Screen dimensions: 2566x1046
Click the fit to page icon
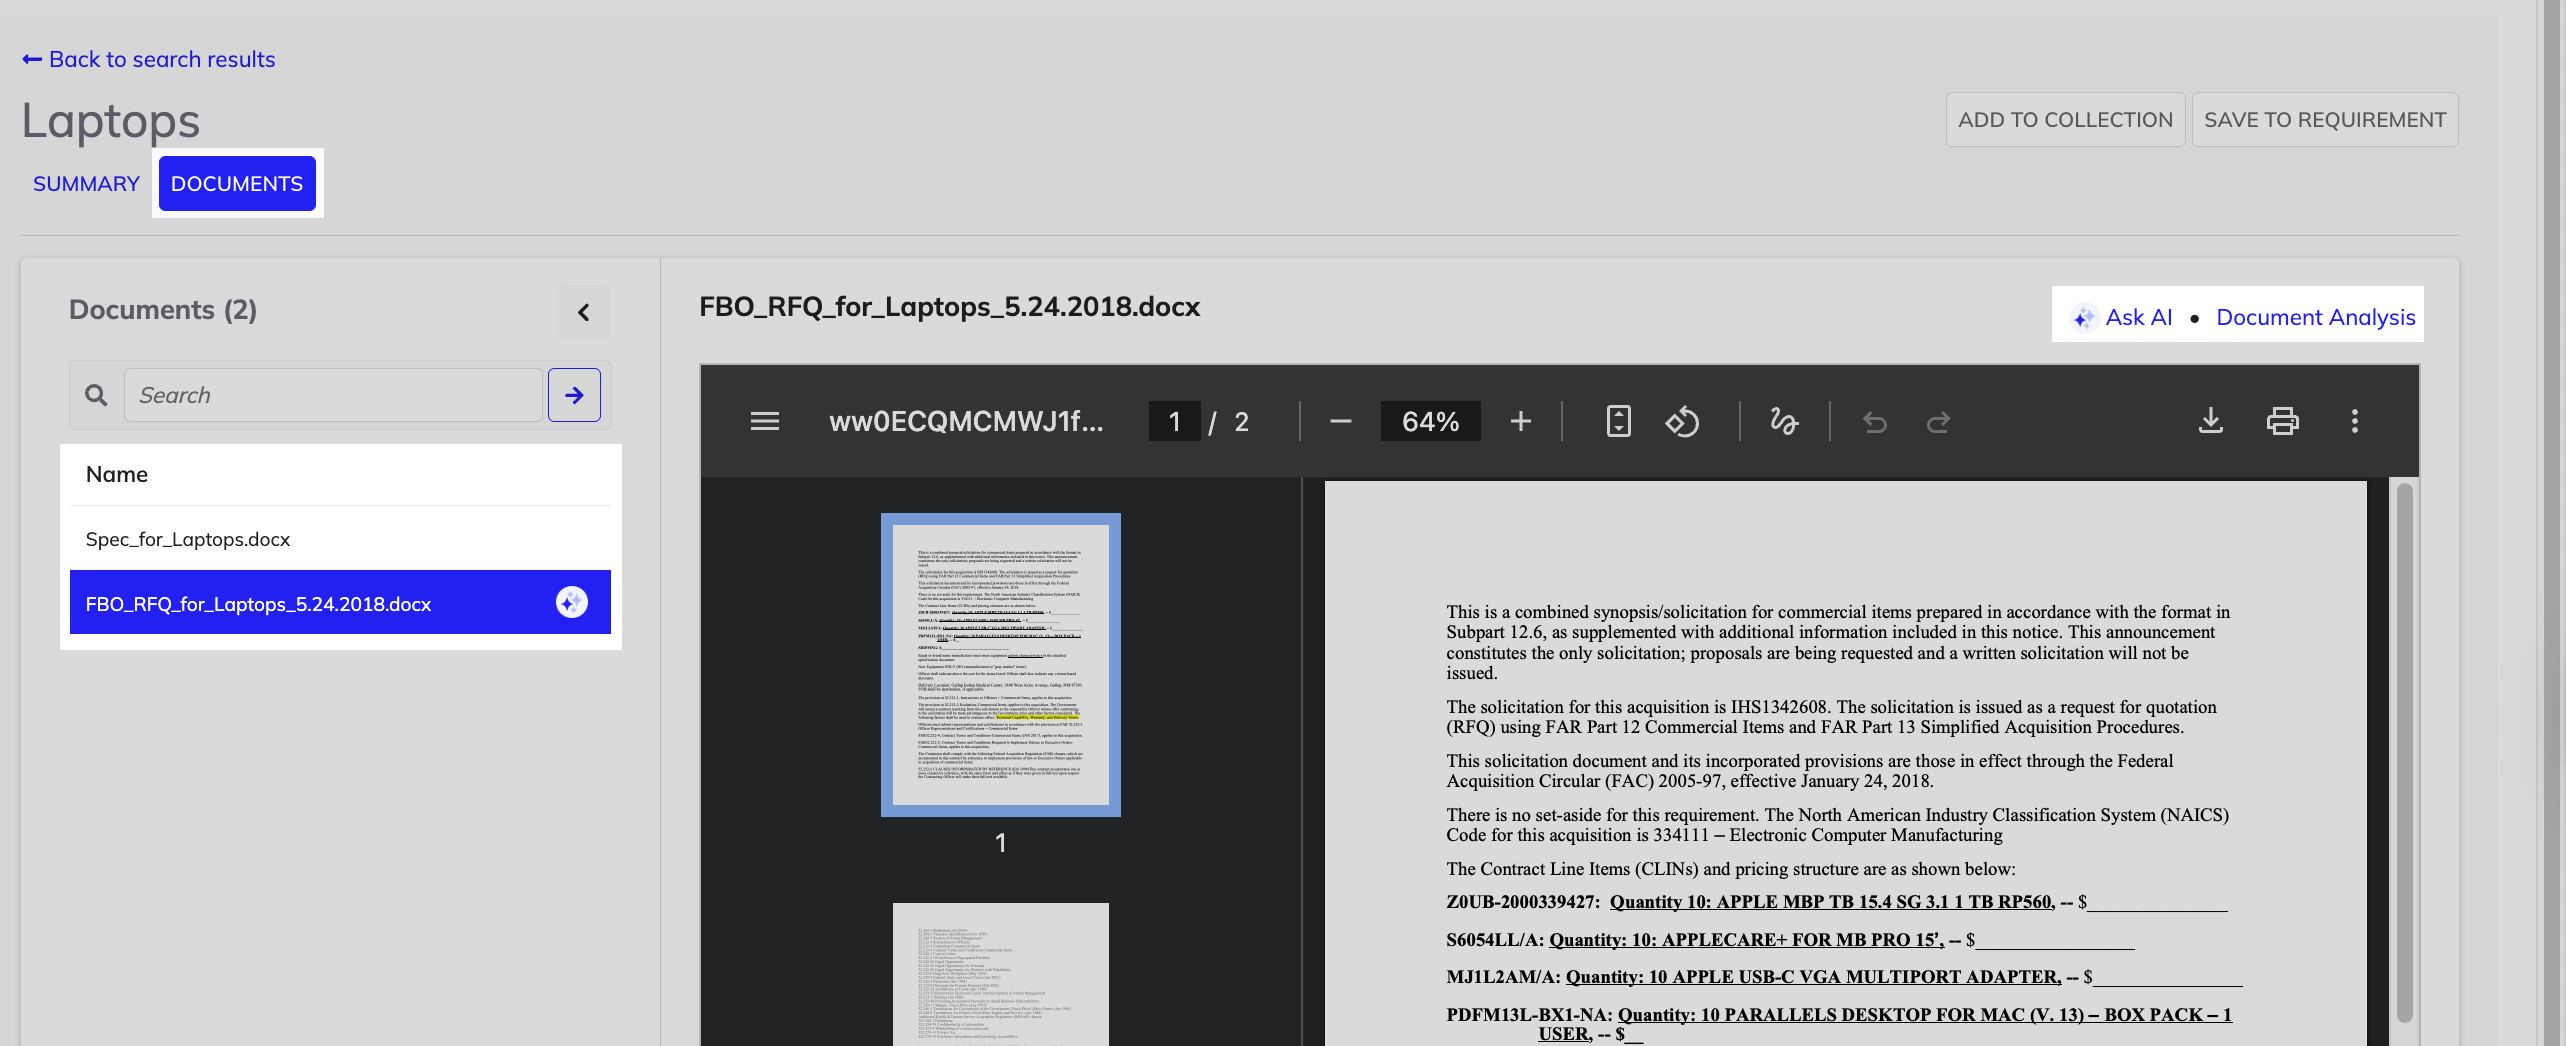1619,421
